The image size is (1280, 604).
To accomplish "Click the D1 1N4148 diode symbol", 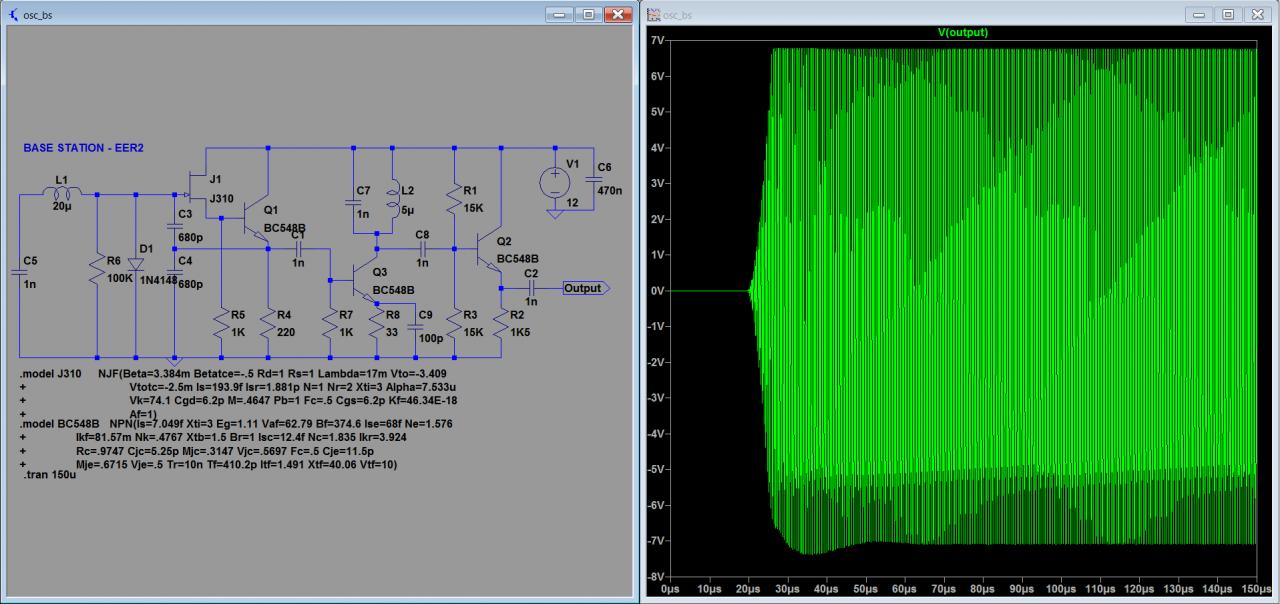I will click(135, 263).
